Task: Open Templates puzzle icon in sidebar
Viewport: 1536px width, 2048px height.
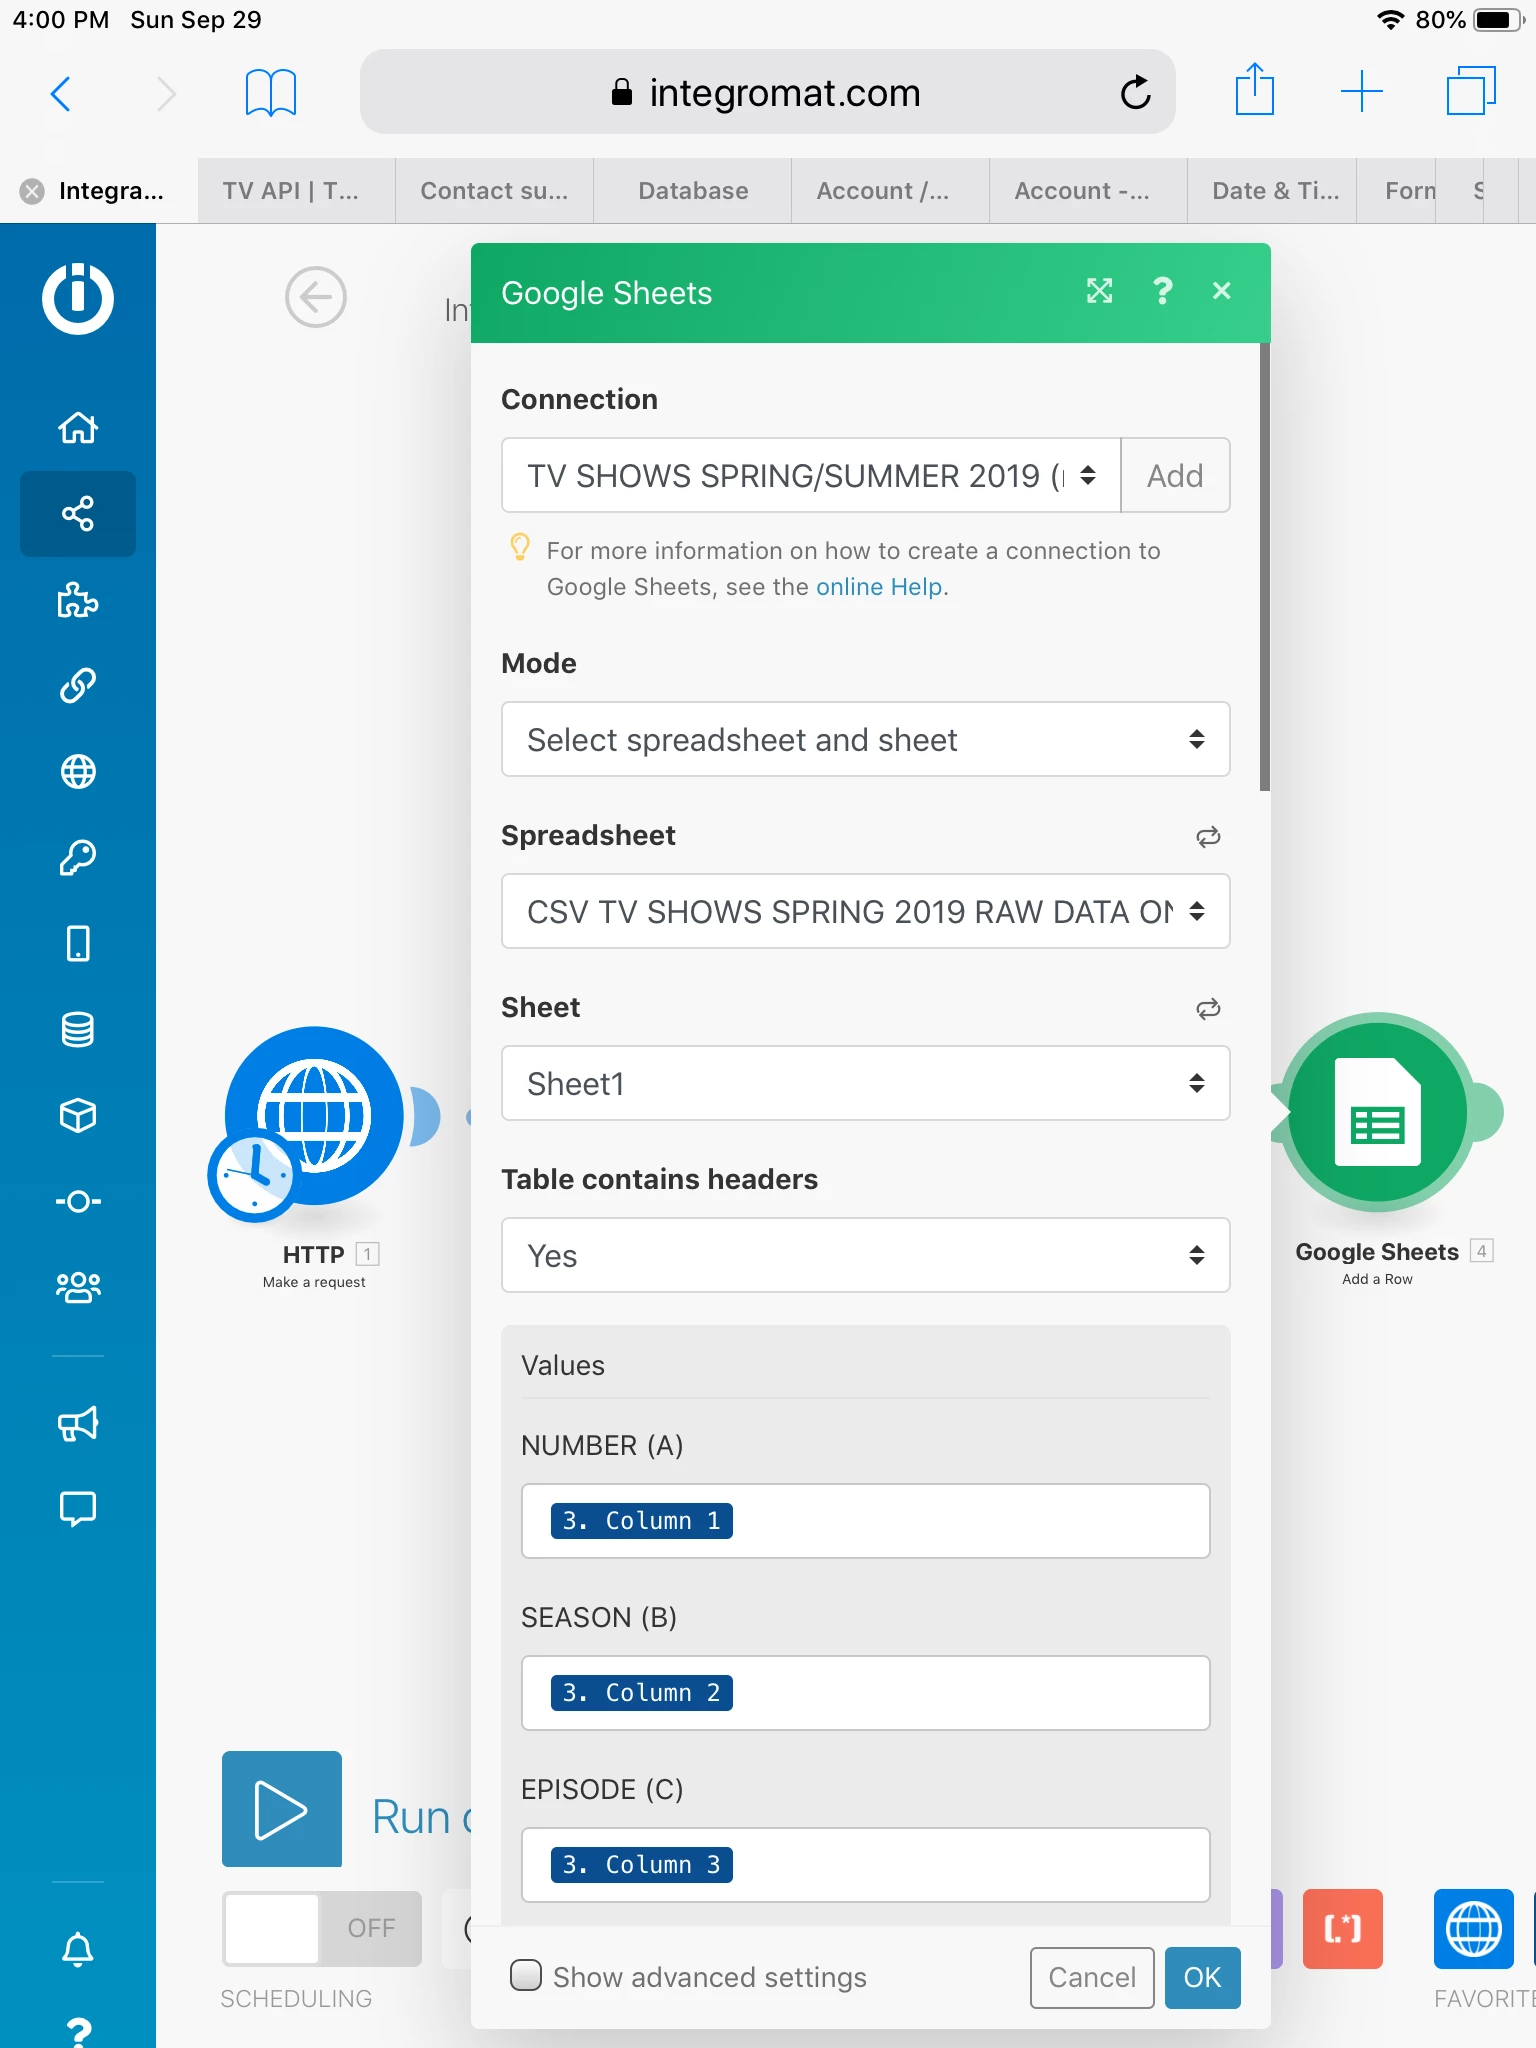Action: click(x=78, y=600)
